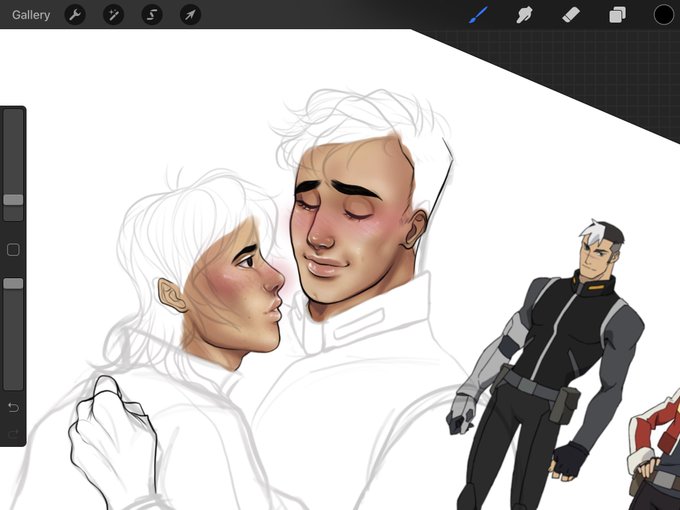Activate the Selection S-ribbon tool
This screenshot has height=510, width=680.
coord(152,15)
